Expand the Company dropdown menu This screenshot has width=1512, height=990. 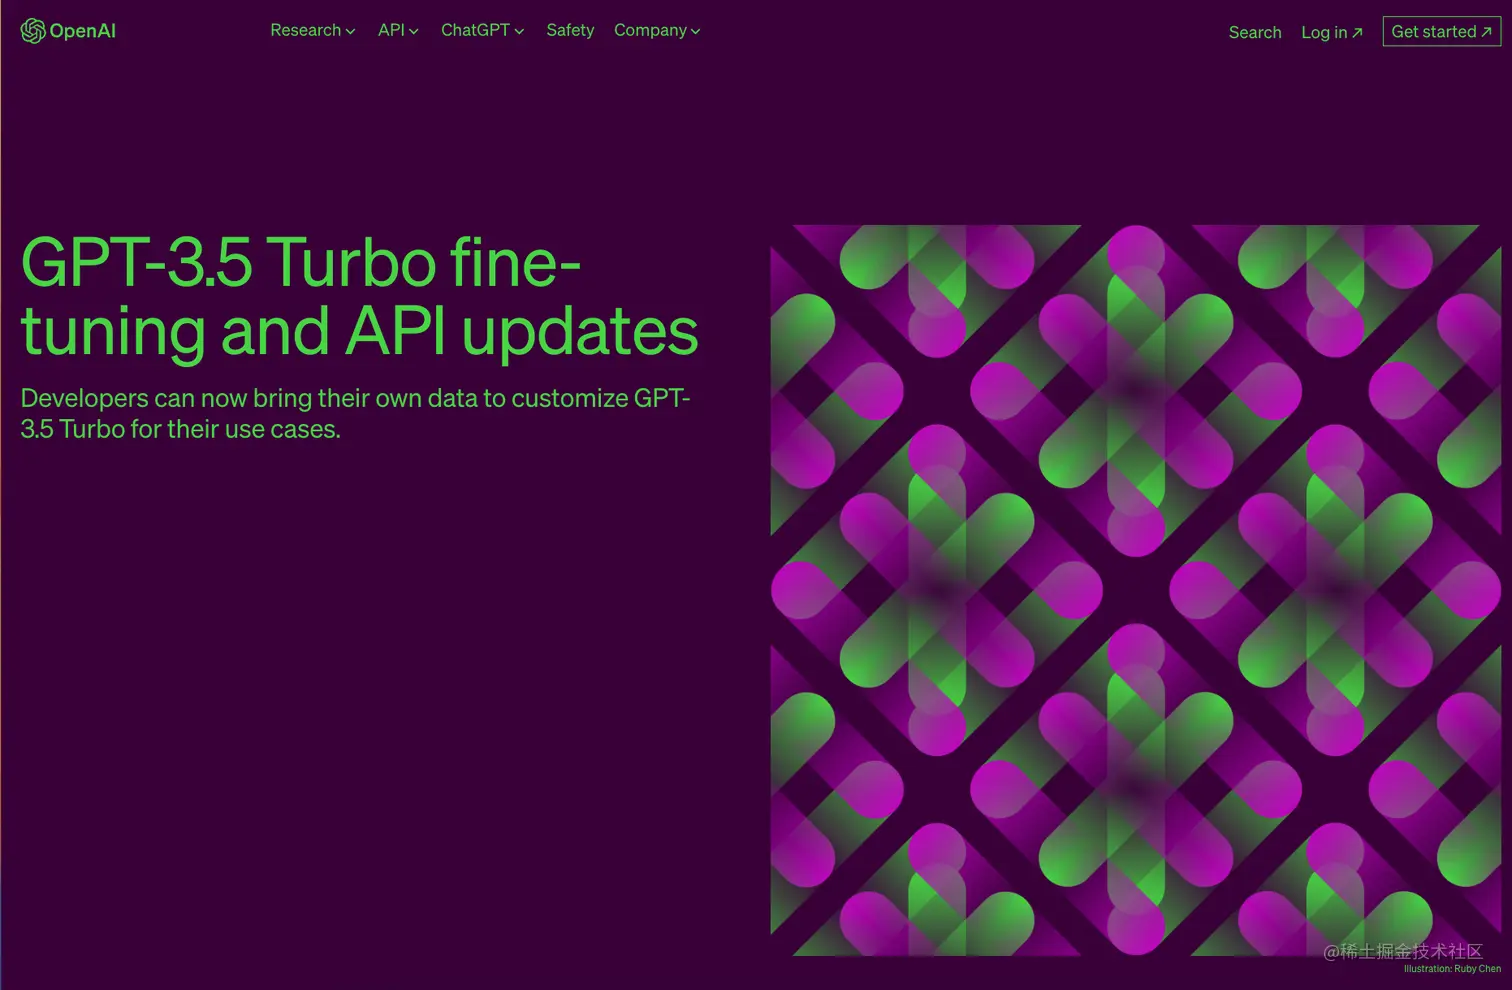tap(657, 30)
